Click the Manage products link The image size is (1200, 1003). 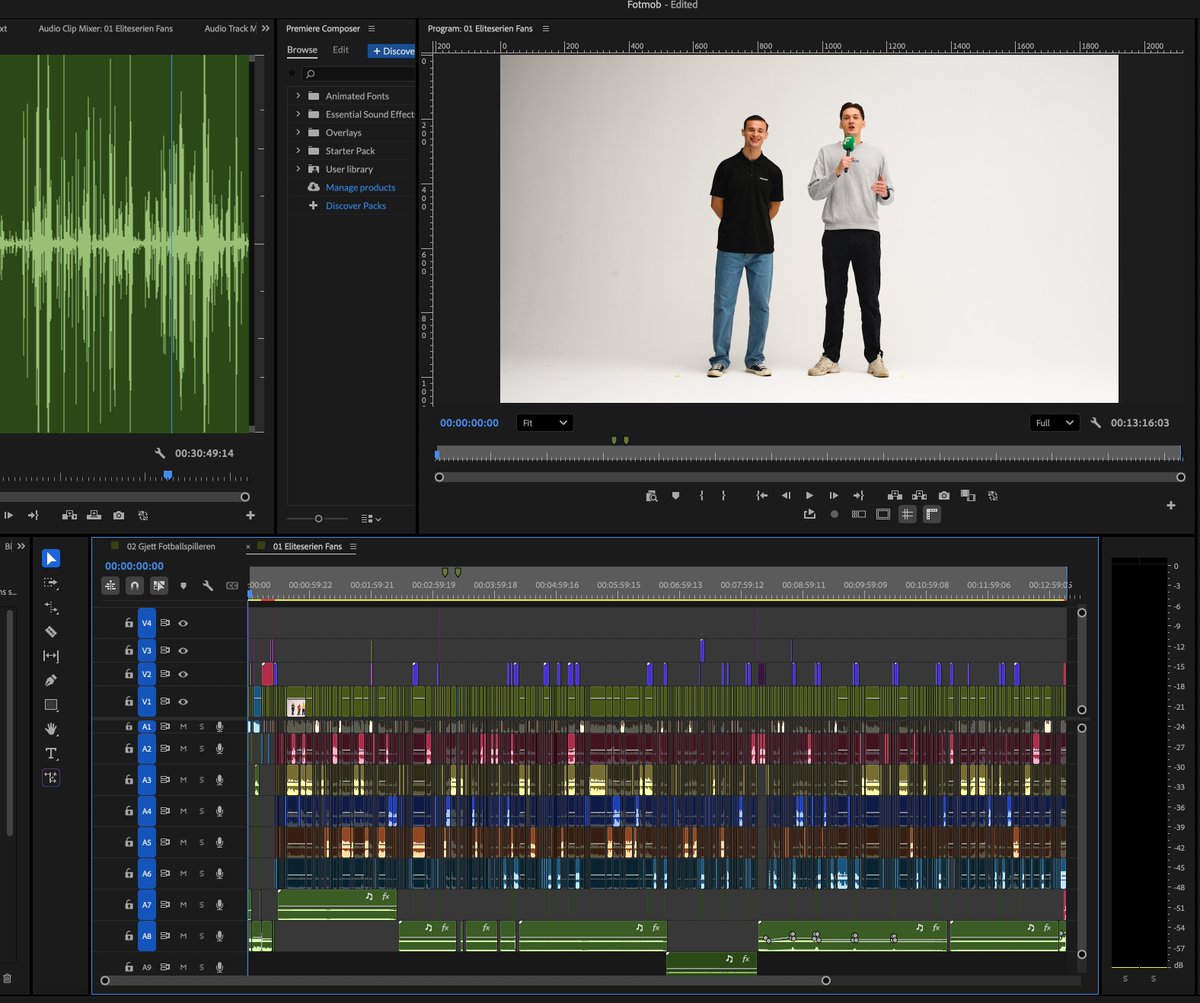pos(360,187)
